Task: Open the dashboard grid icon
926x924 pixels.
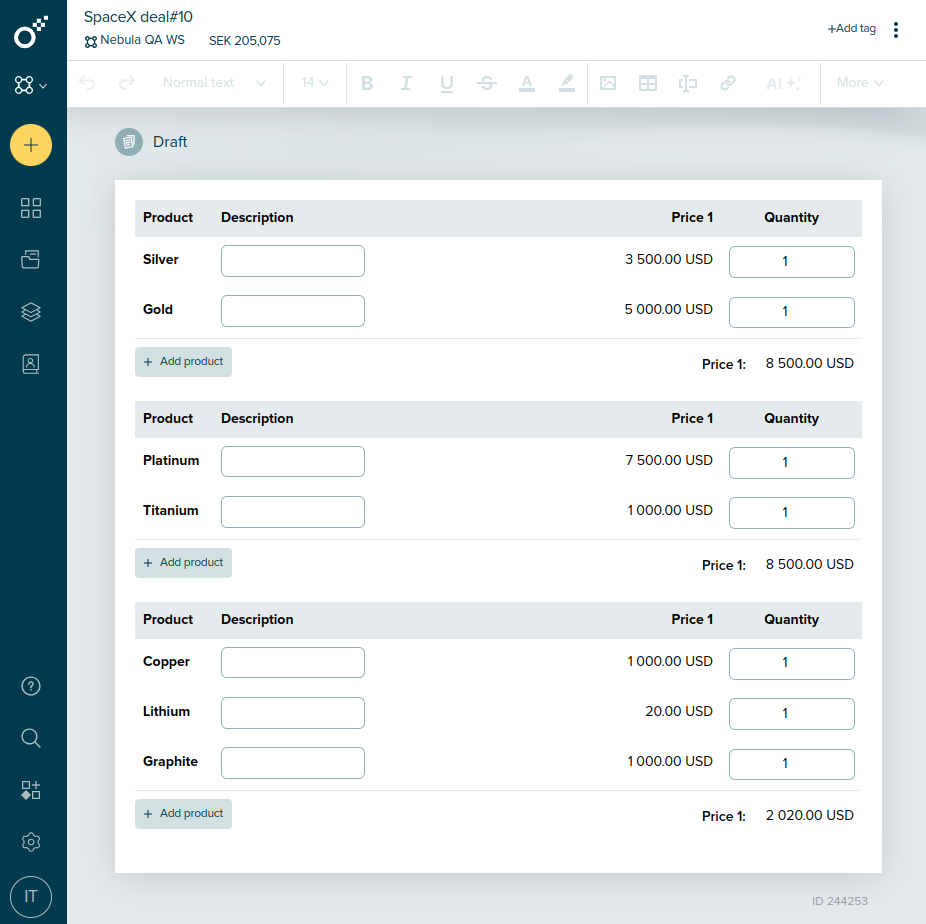Action: point(31,208)
